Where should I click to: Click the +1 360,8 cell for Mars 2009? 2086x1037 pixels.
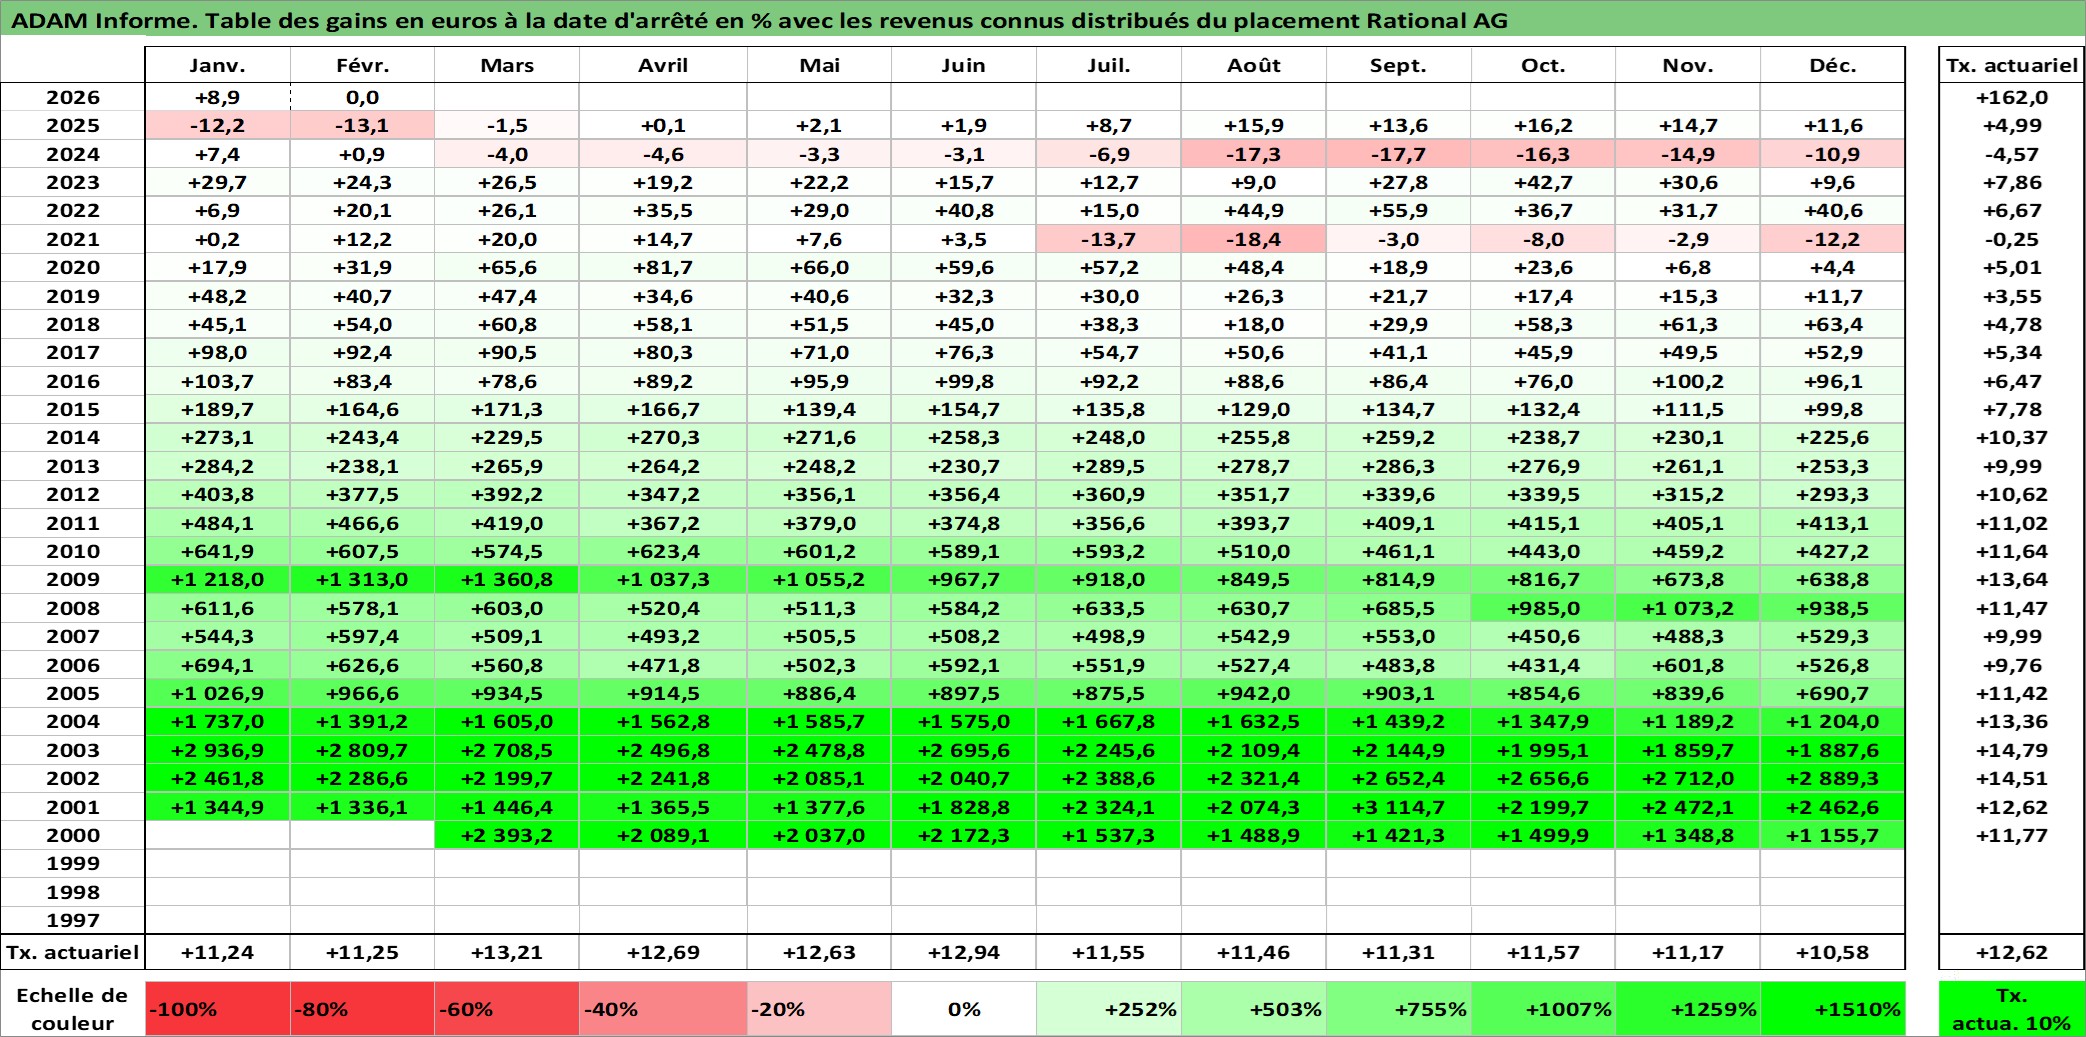click(507, 579)
